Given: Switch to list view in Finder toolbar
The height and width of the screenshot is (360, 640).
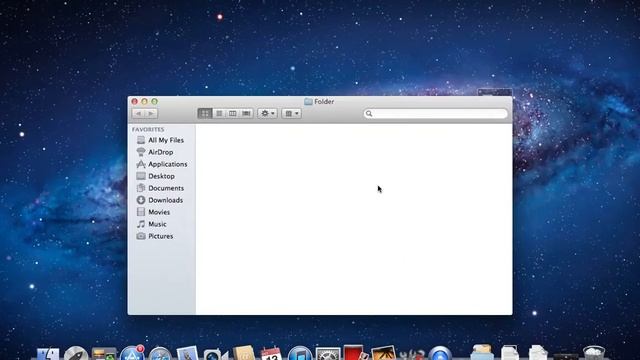Looking at the screenshot, I should [x=219, y=113].
